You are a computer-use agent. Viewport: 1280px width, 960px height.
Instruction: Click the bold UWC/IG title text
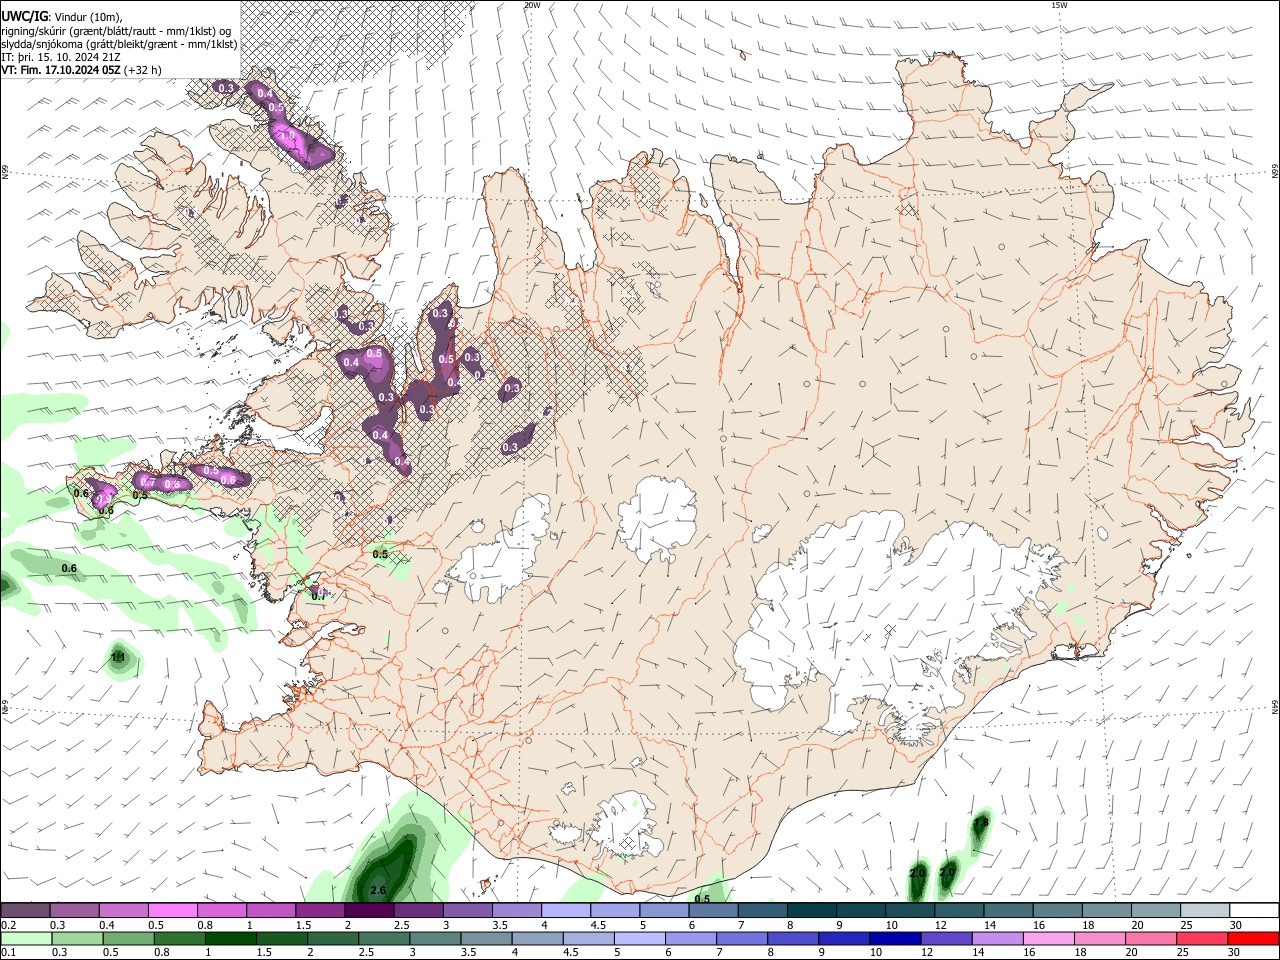coord(24,17)
